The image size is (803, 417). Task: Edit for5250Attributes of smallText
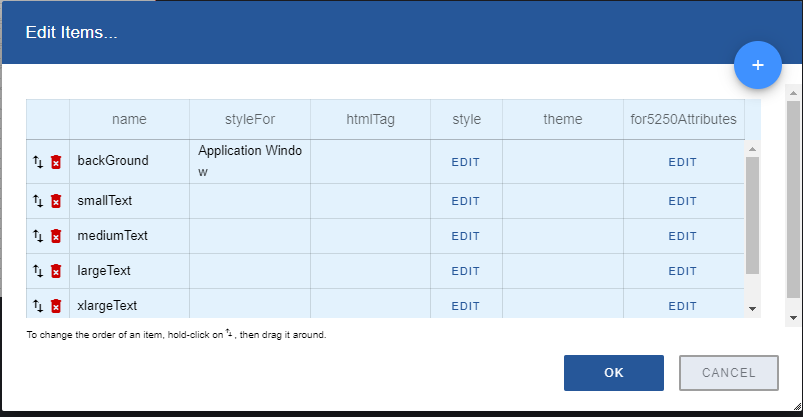click(682, 201)
